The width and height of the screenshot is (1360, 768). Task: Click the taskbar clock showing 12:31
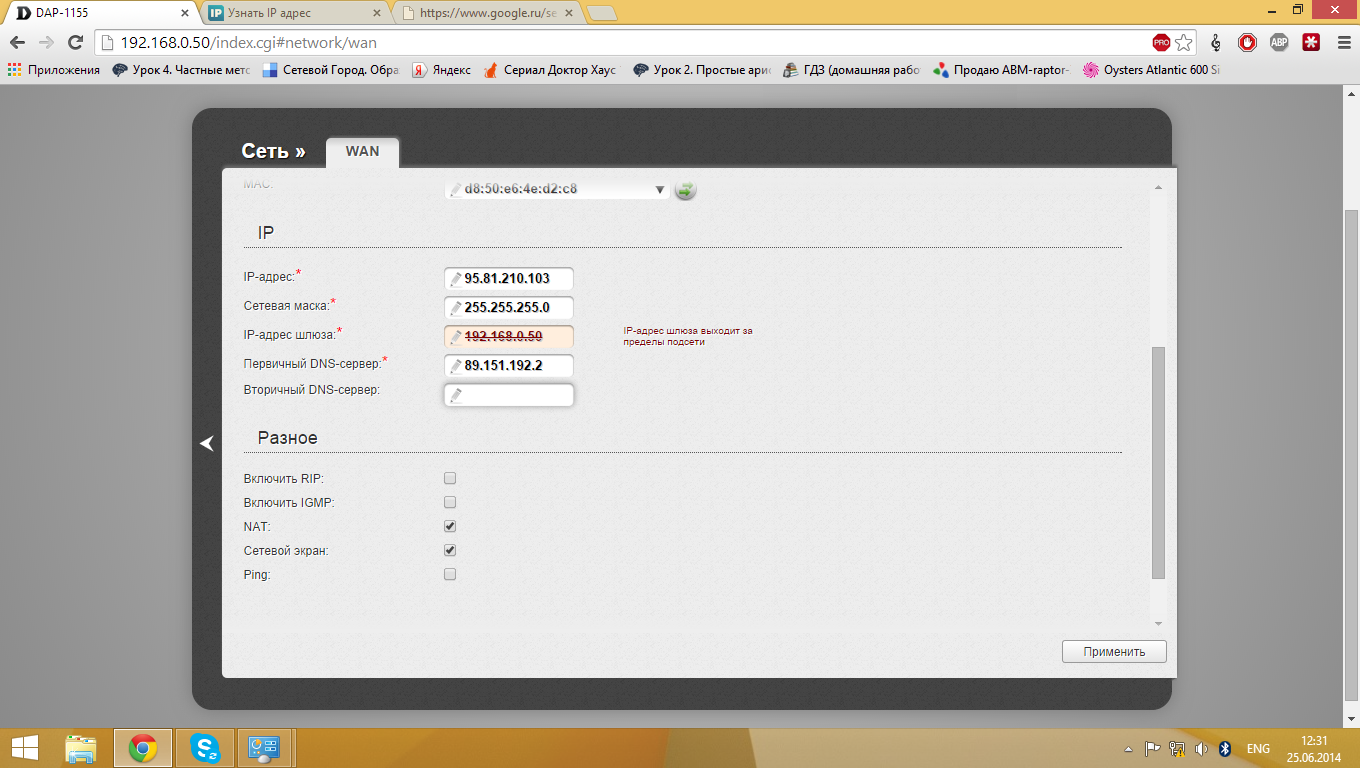[x=1314, y=740]
